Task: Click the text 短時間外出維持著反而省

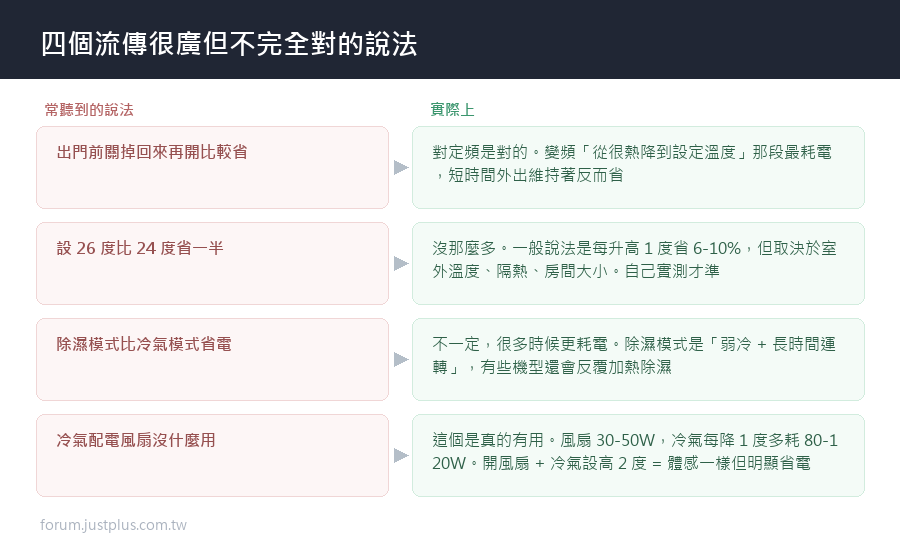Action: (536, 175)
